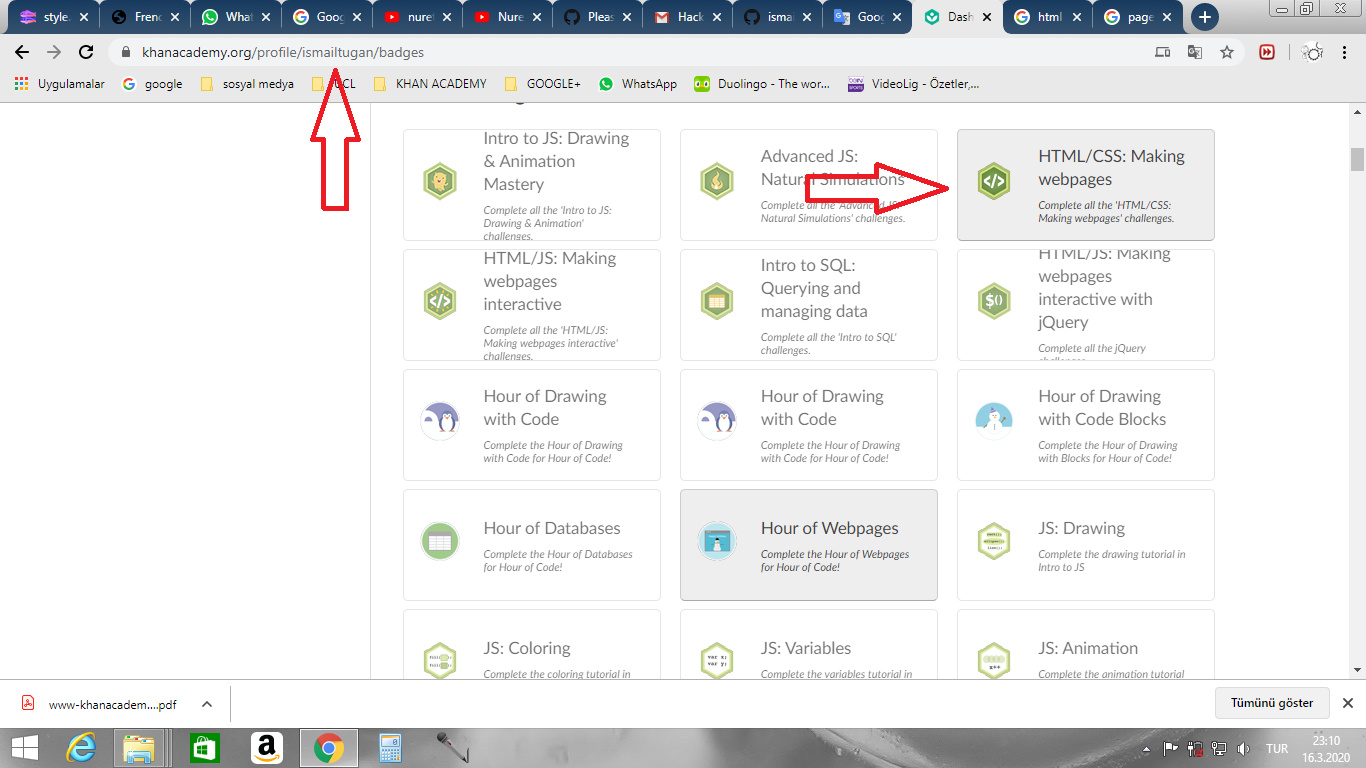Click the HTML/CSS: Making webpages badge icon

coord(993,181)
